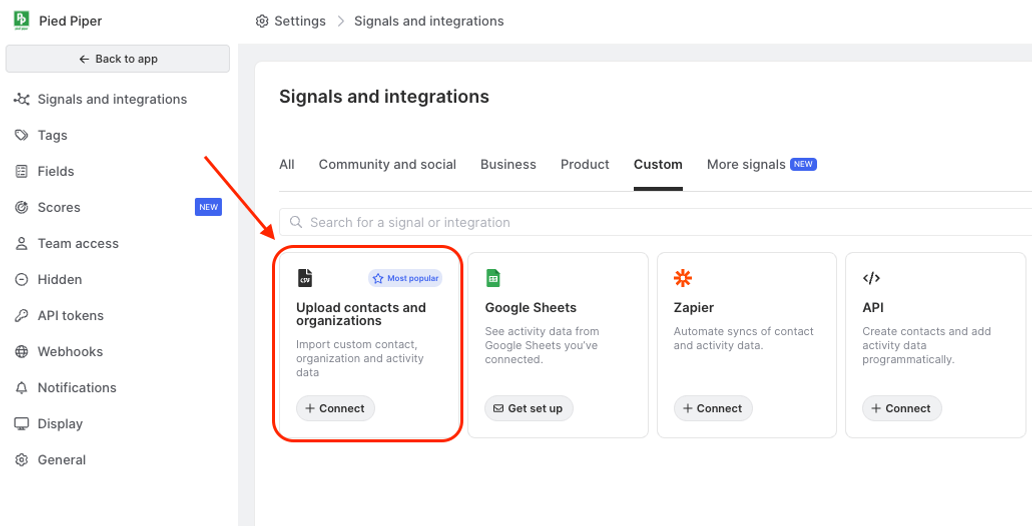Image resolution: width=1032 pixels, height=526 pixels.
Task: Click the API tokens key icon
Action: click(x=22, y=315)
